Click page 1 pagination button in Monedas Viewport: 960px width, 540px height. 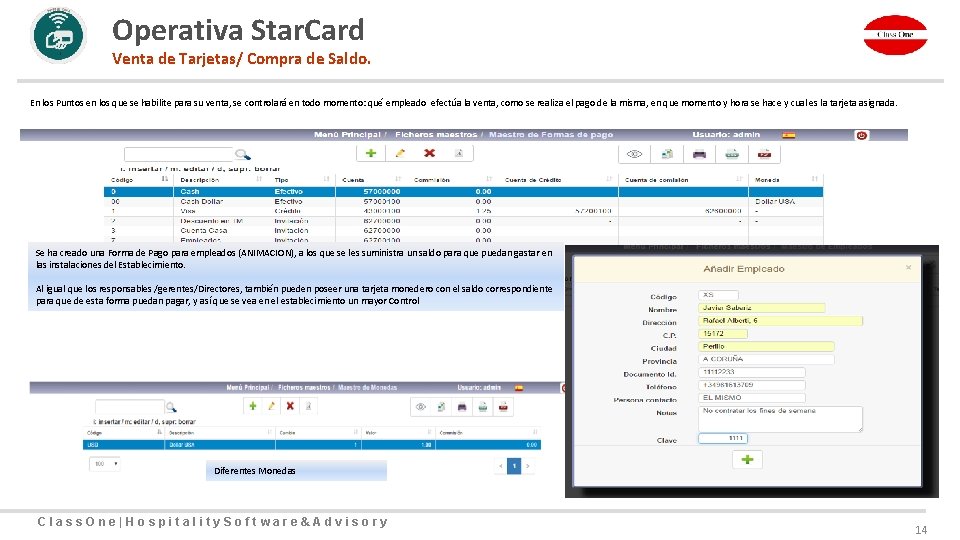point(514,467)
